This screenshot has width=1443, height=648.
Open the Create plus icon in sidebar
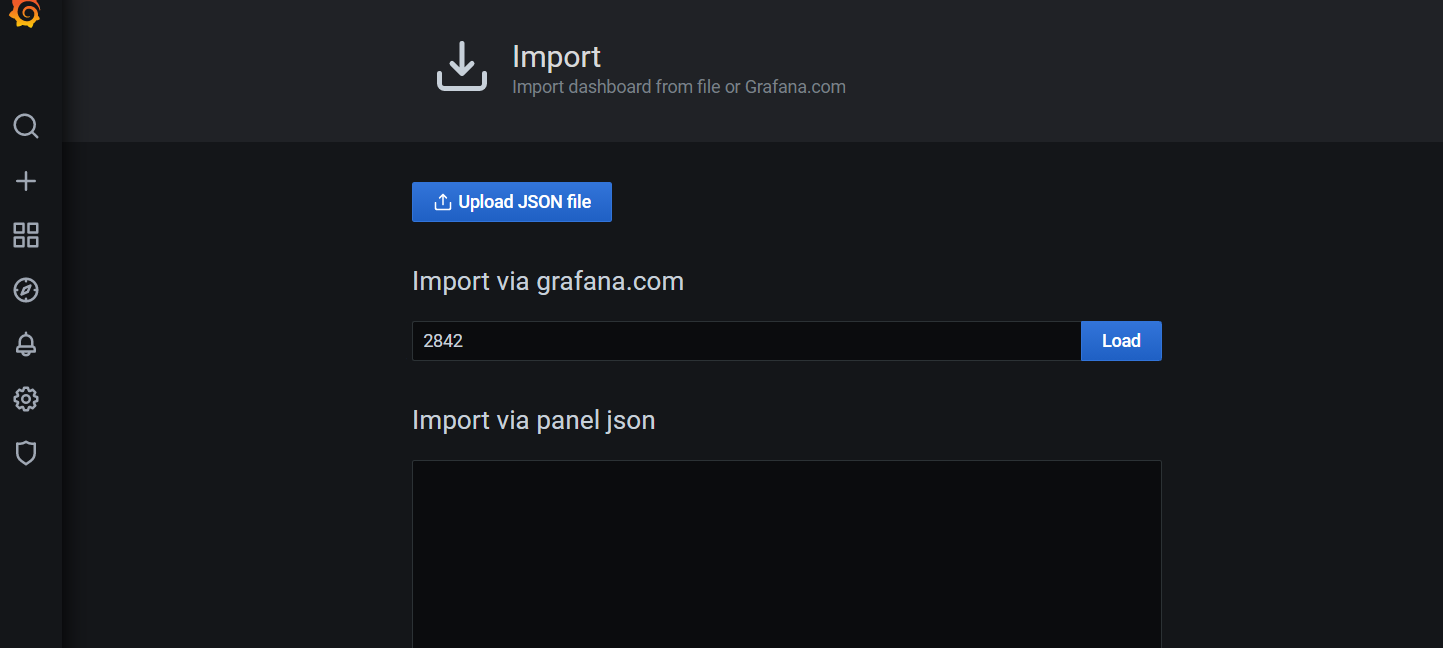[x=26, y=181]
